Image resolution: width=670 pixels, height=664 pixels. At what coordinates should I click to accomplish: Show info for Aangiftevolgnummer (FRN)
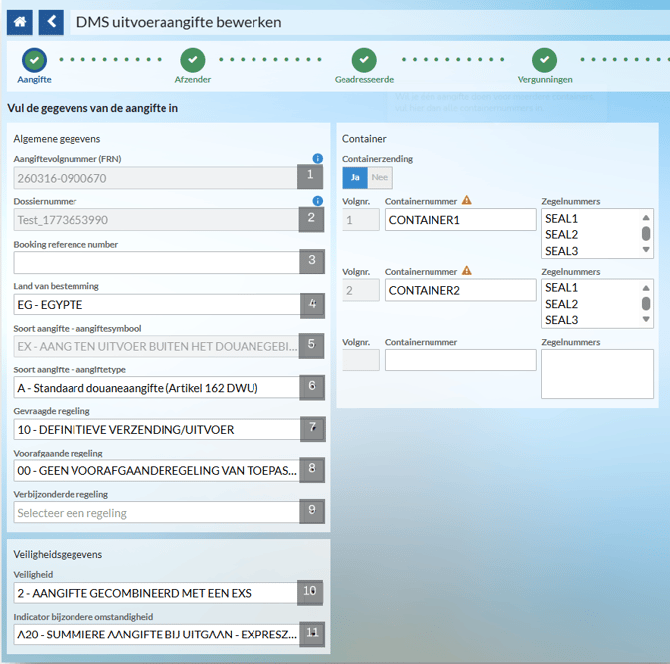(x=317, y=159)
